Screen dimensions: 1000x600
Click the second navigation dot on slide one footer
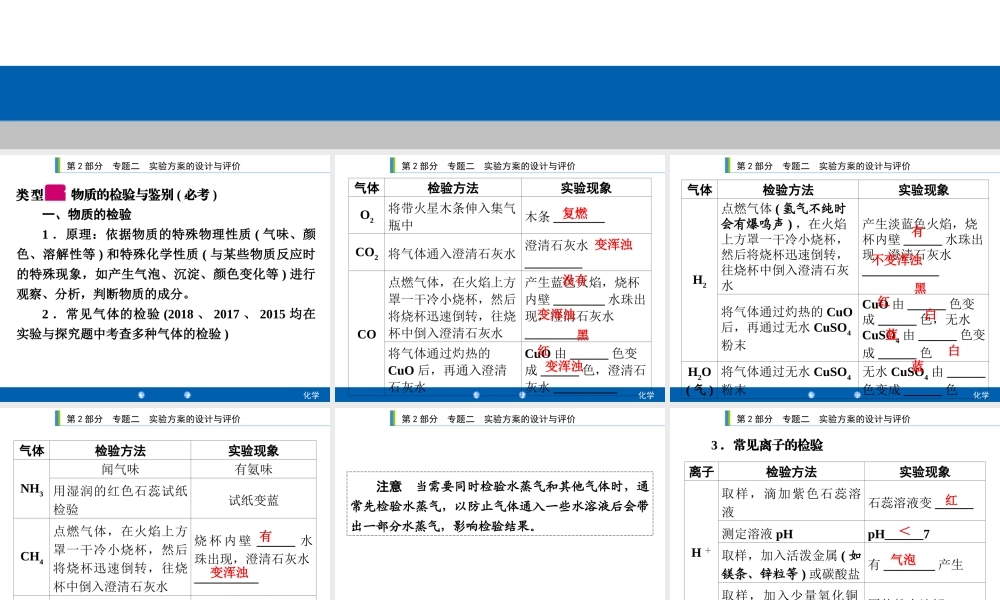(x=186, y=395)
